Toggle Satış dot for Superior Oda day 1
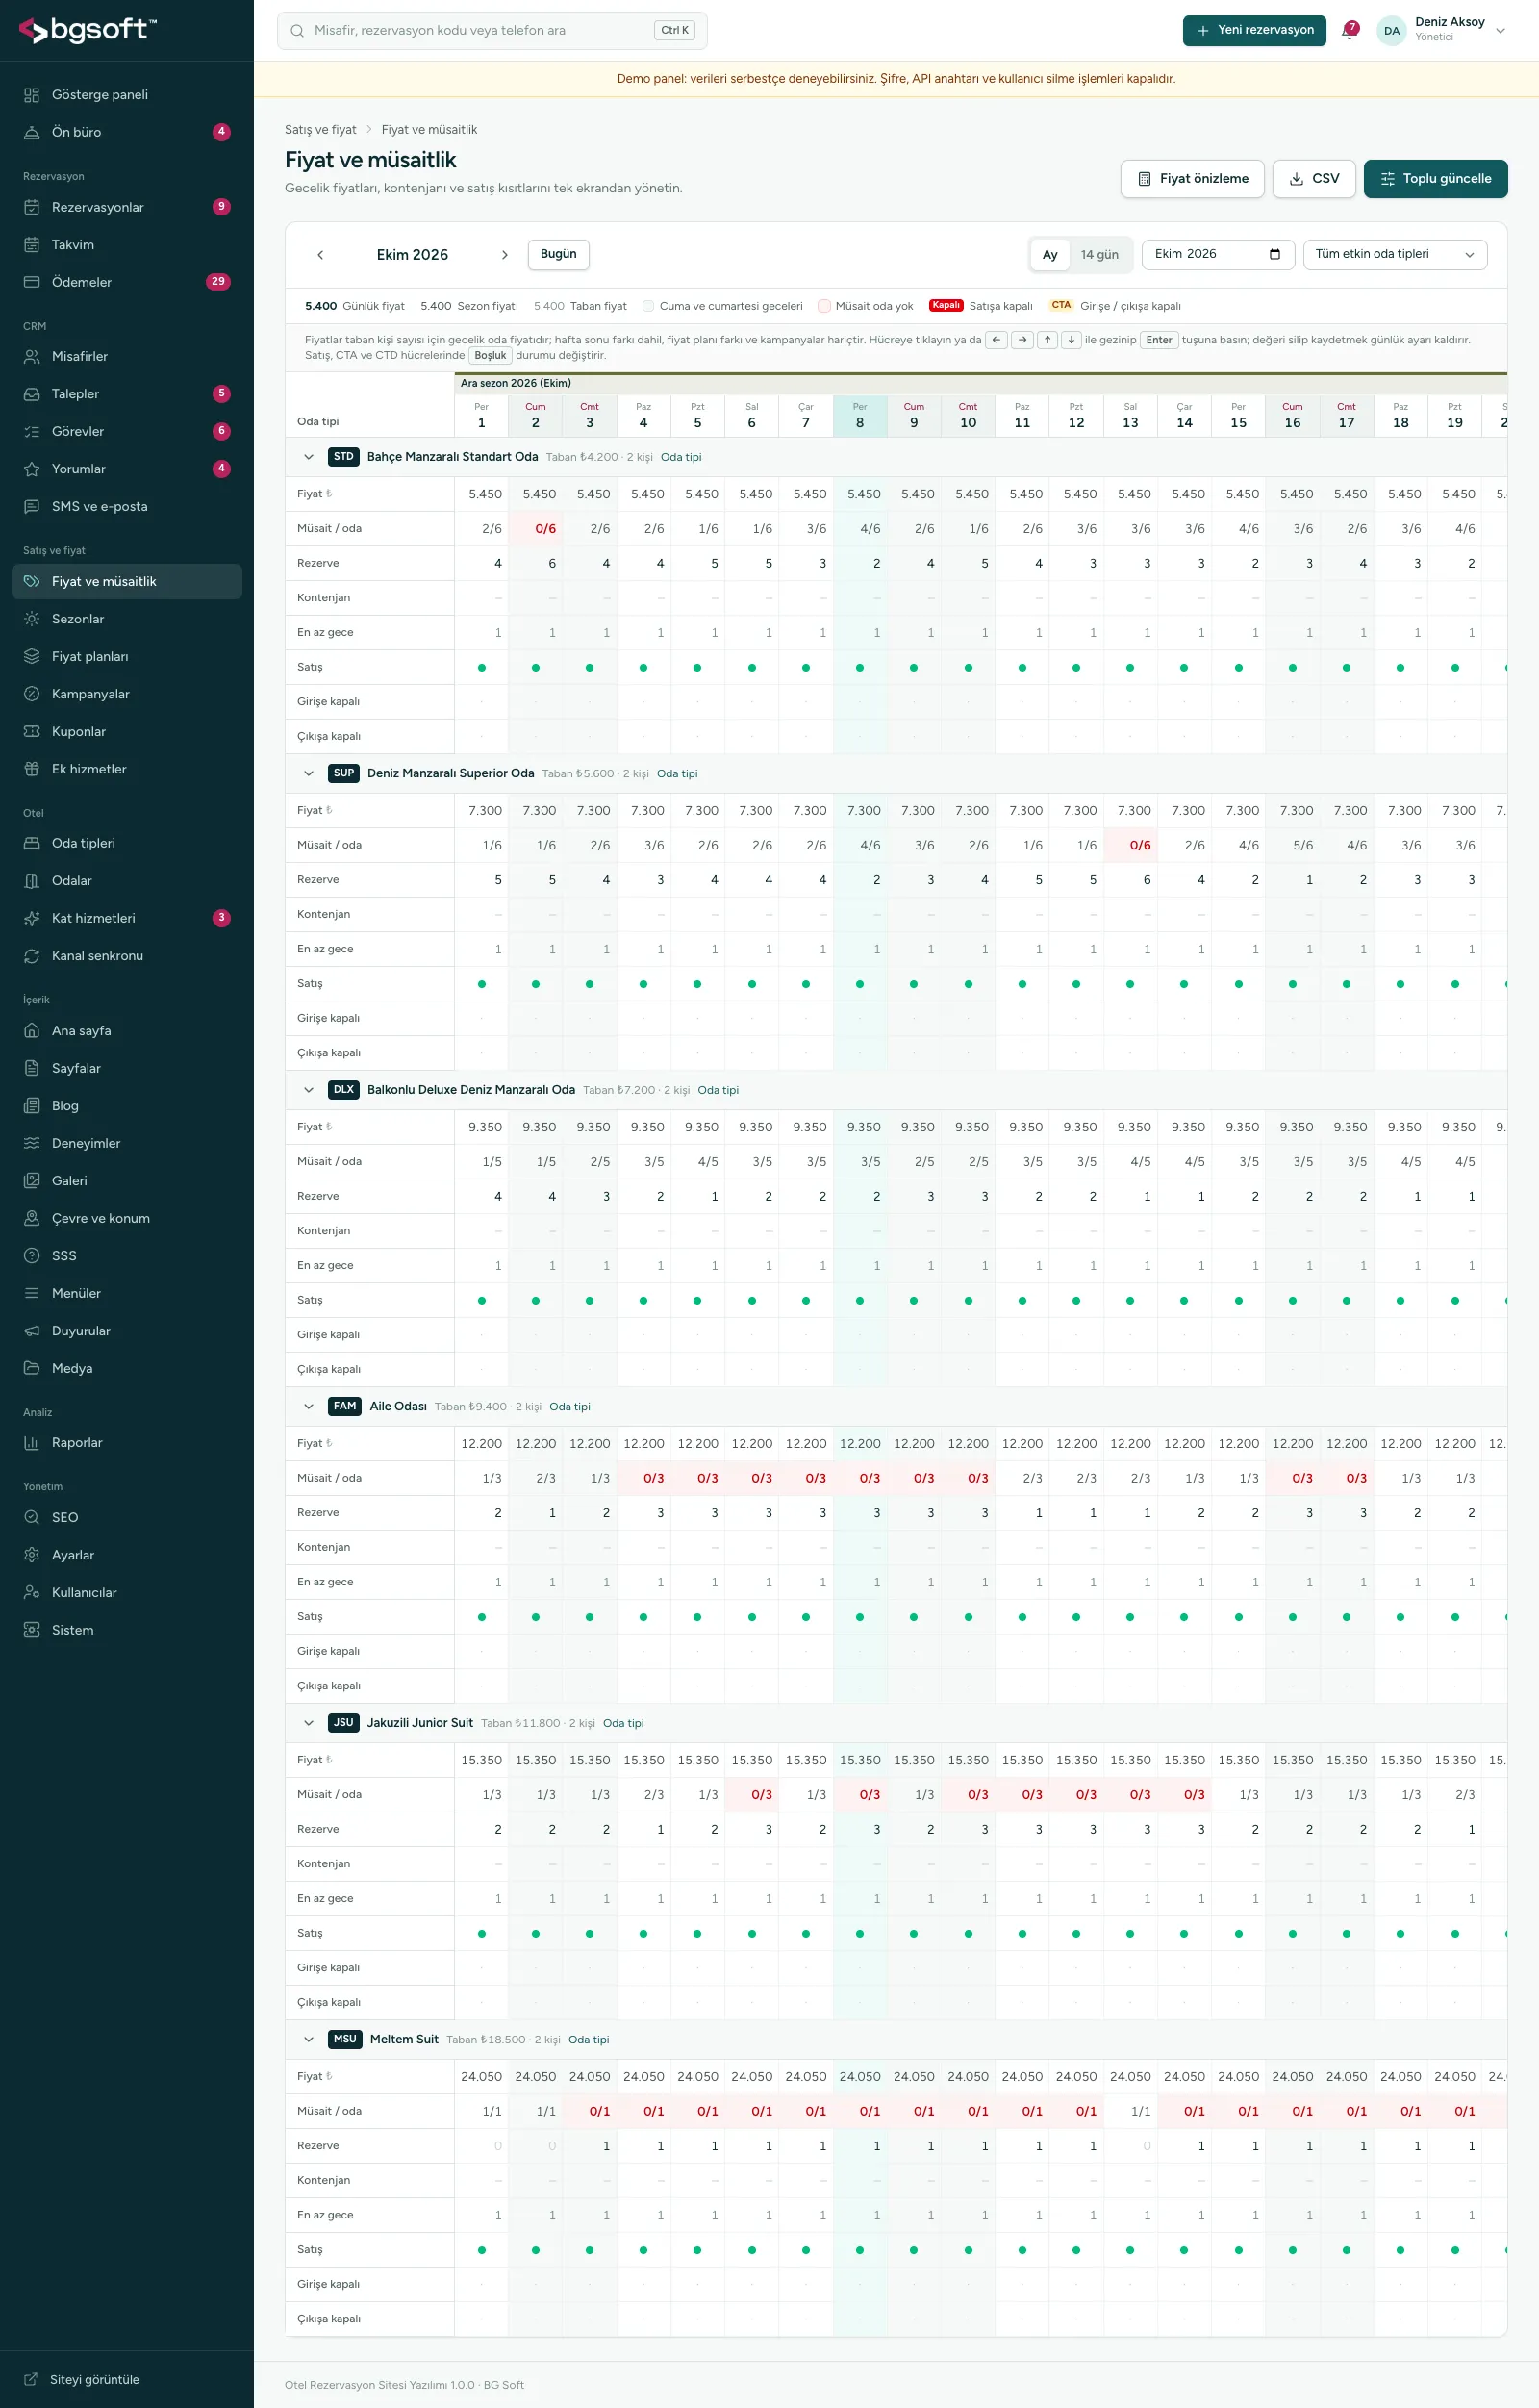Viewport: 1539px width, 2408px height. click(482, 984)
